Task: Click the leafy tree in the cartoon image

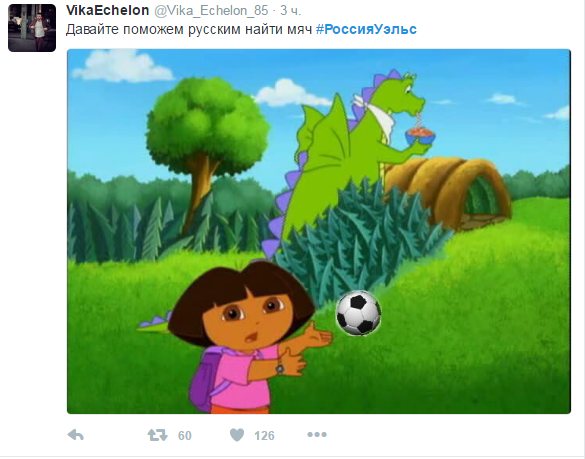Action: click(206, 149)
